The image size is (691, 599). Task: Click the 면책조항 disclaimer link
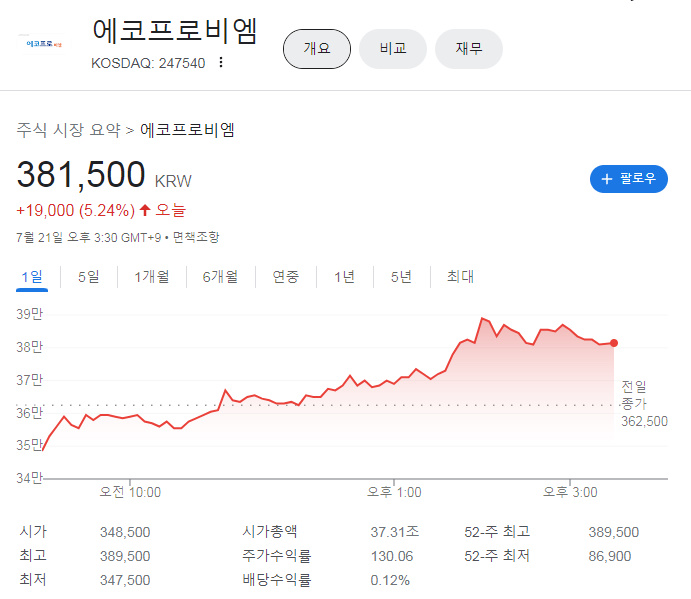click(196, 238)
